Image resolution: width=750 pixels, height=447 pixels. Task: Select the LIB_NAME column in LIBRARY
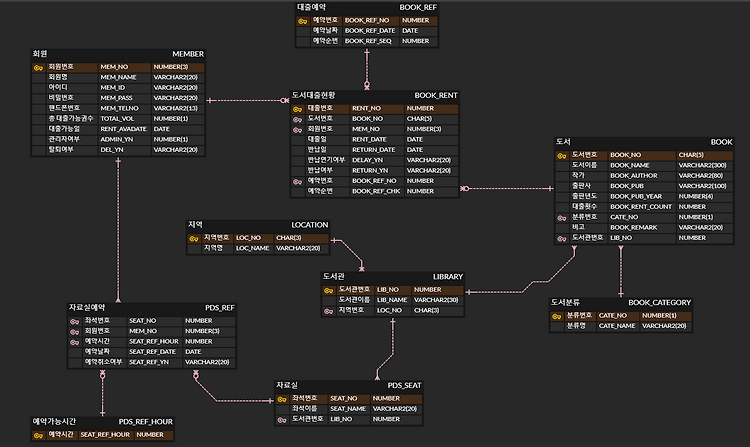393,300
